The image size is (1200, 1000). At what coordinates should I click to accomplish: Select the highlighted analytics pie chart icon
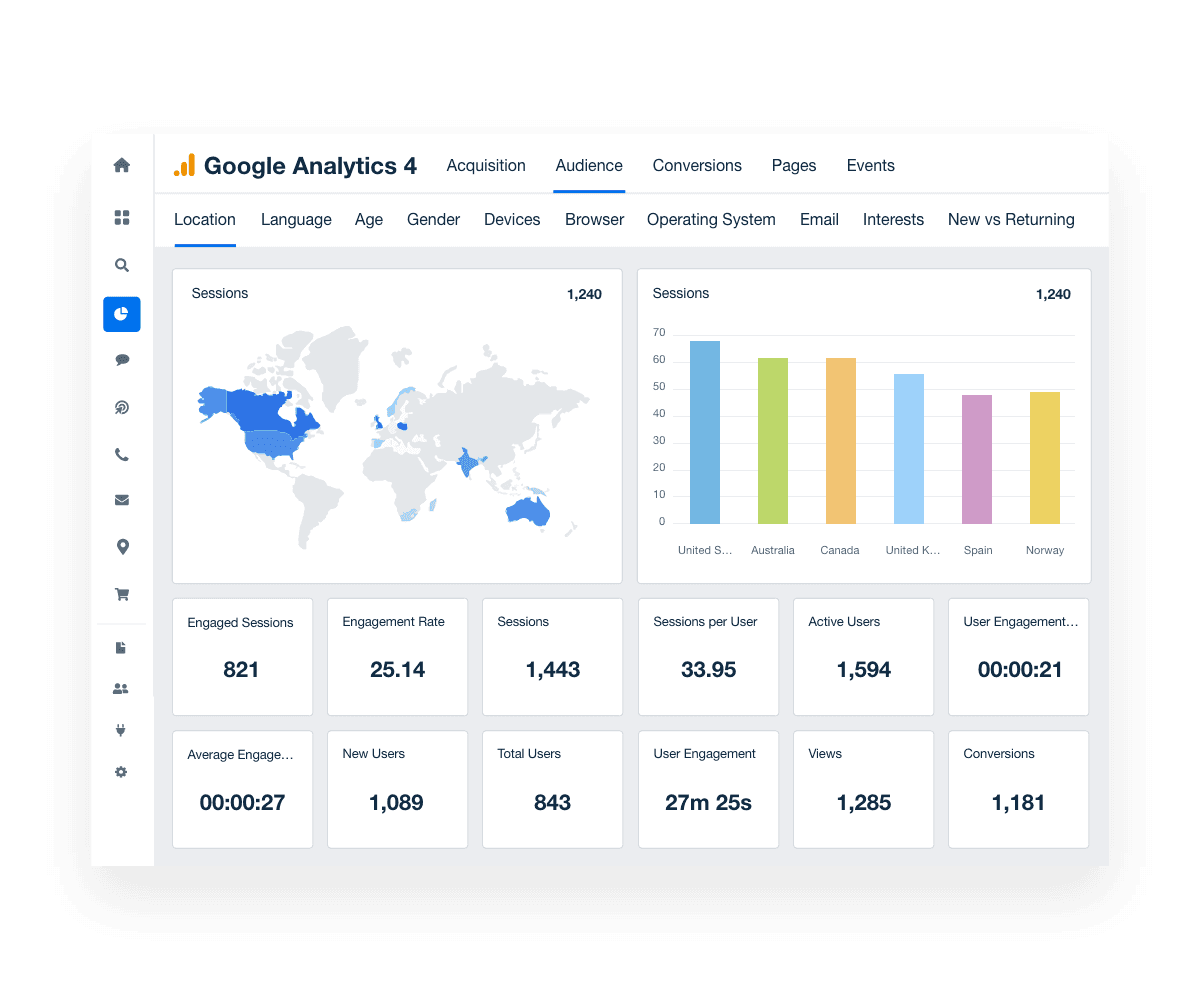[121, 313]
